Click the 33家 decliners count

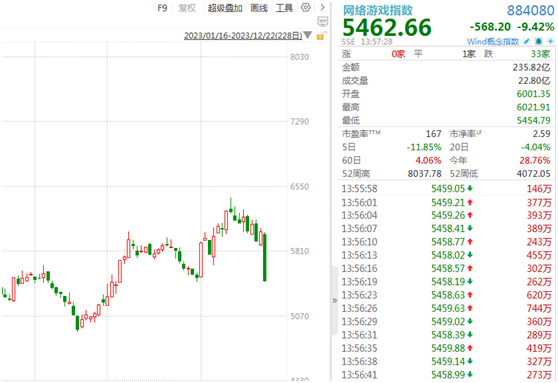pos(540,54)
